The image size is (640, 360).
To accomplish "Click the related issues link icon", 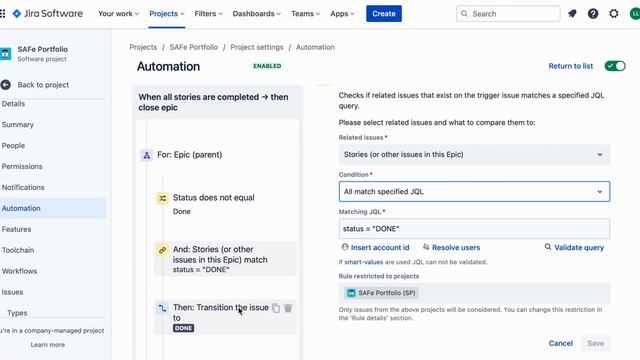I will pyautogui.click(x=162, y=250).
